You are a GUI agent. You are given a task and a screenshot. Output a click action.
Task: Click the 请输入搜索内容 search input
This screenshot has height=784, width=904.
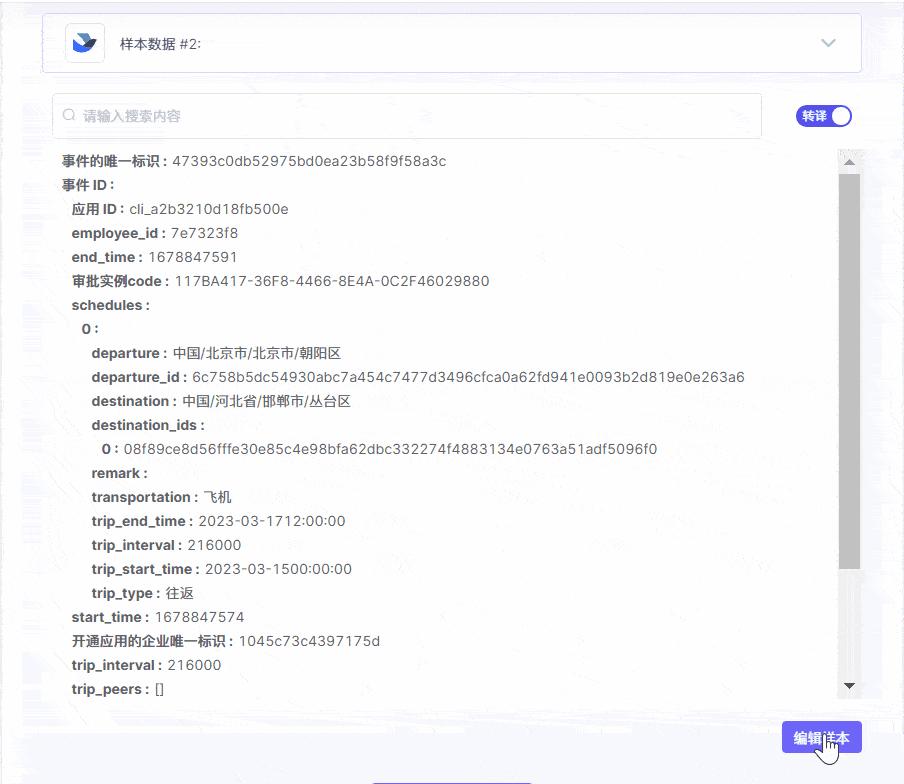click(x=300, y=115)
